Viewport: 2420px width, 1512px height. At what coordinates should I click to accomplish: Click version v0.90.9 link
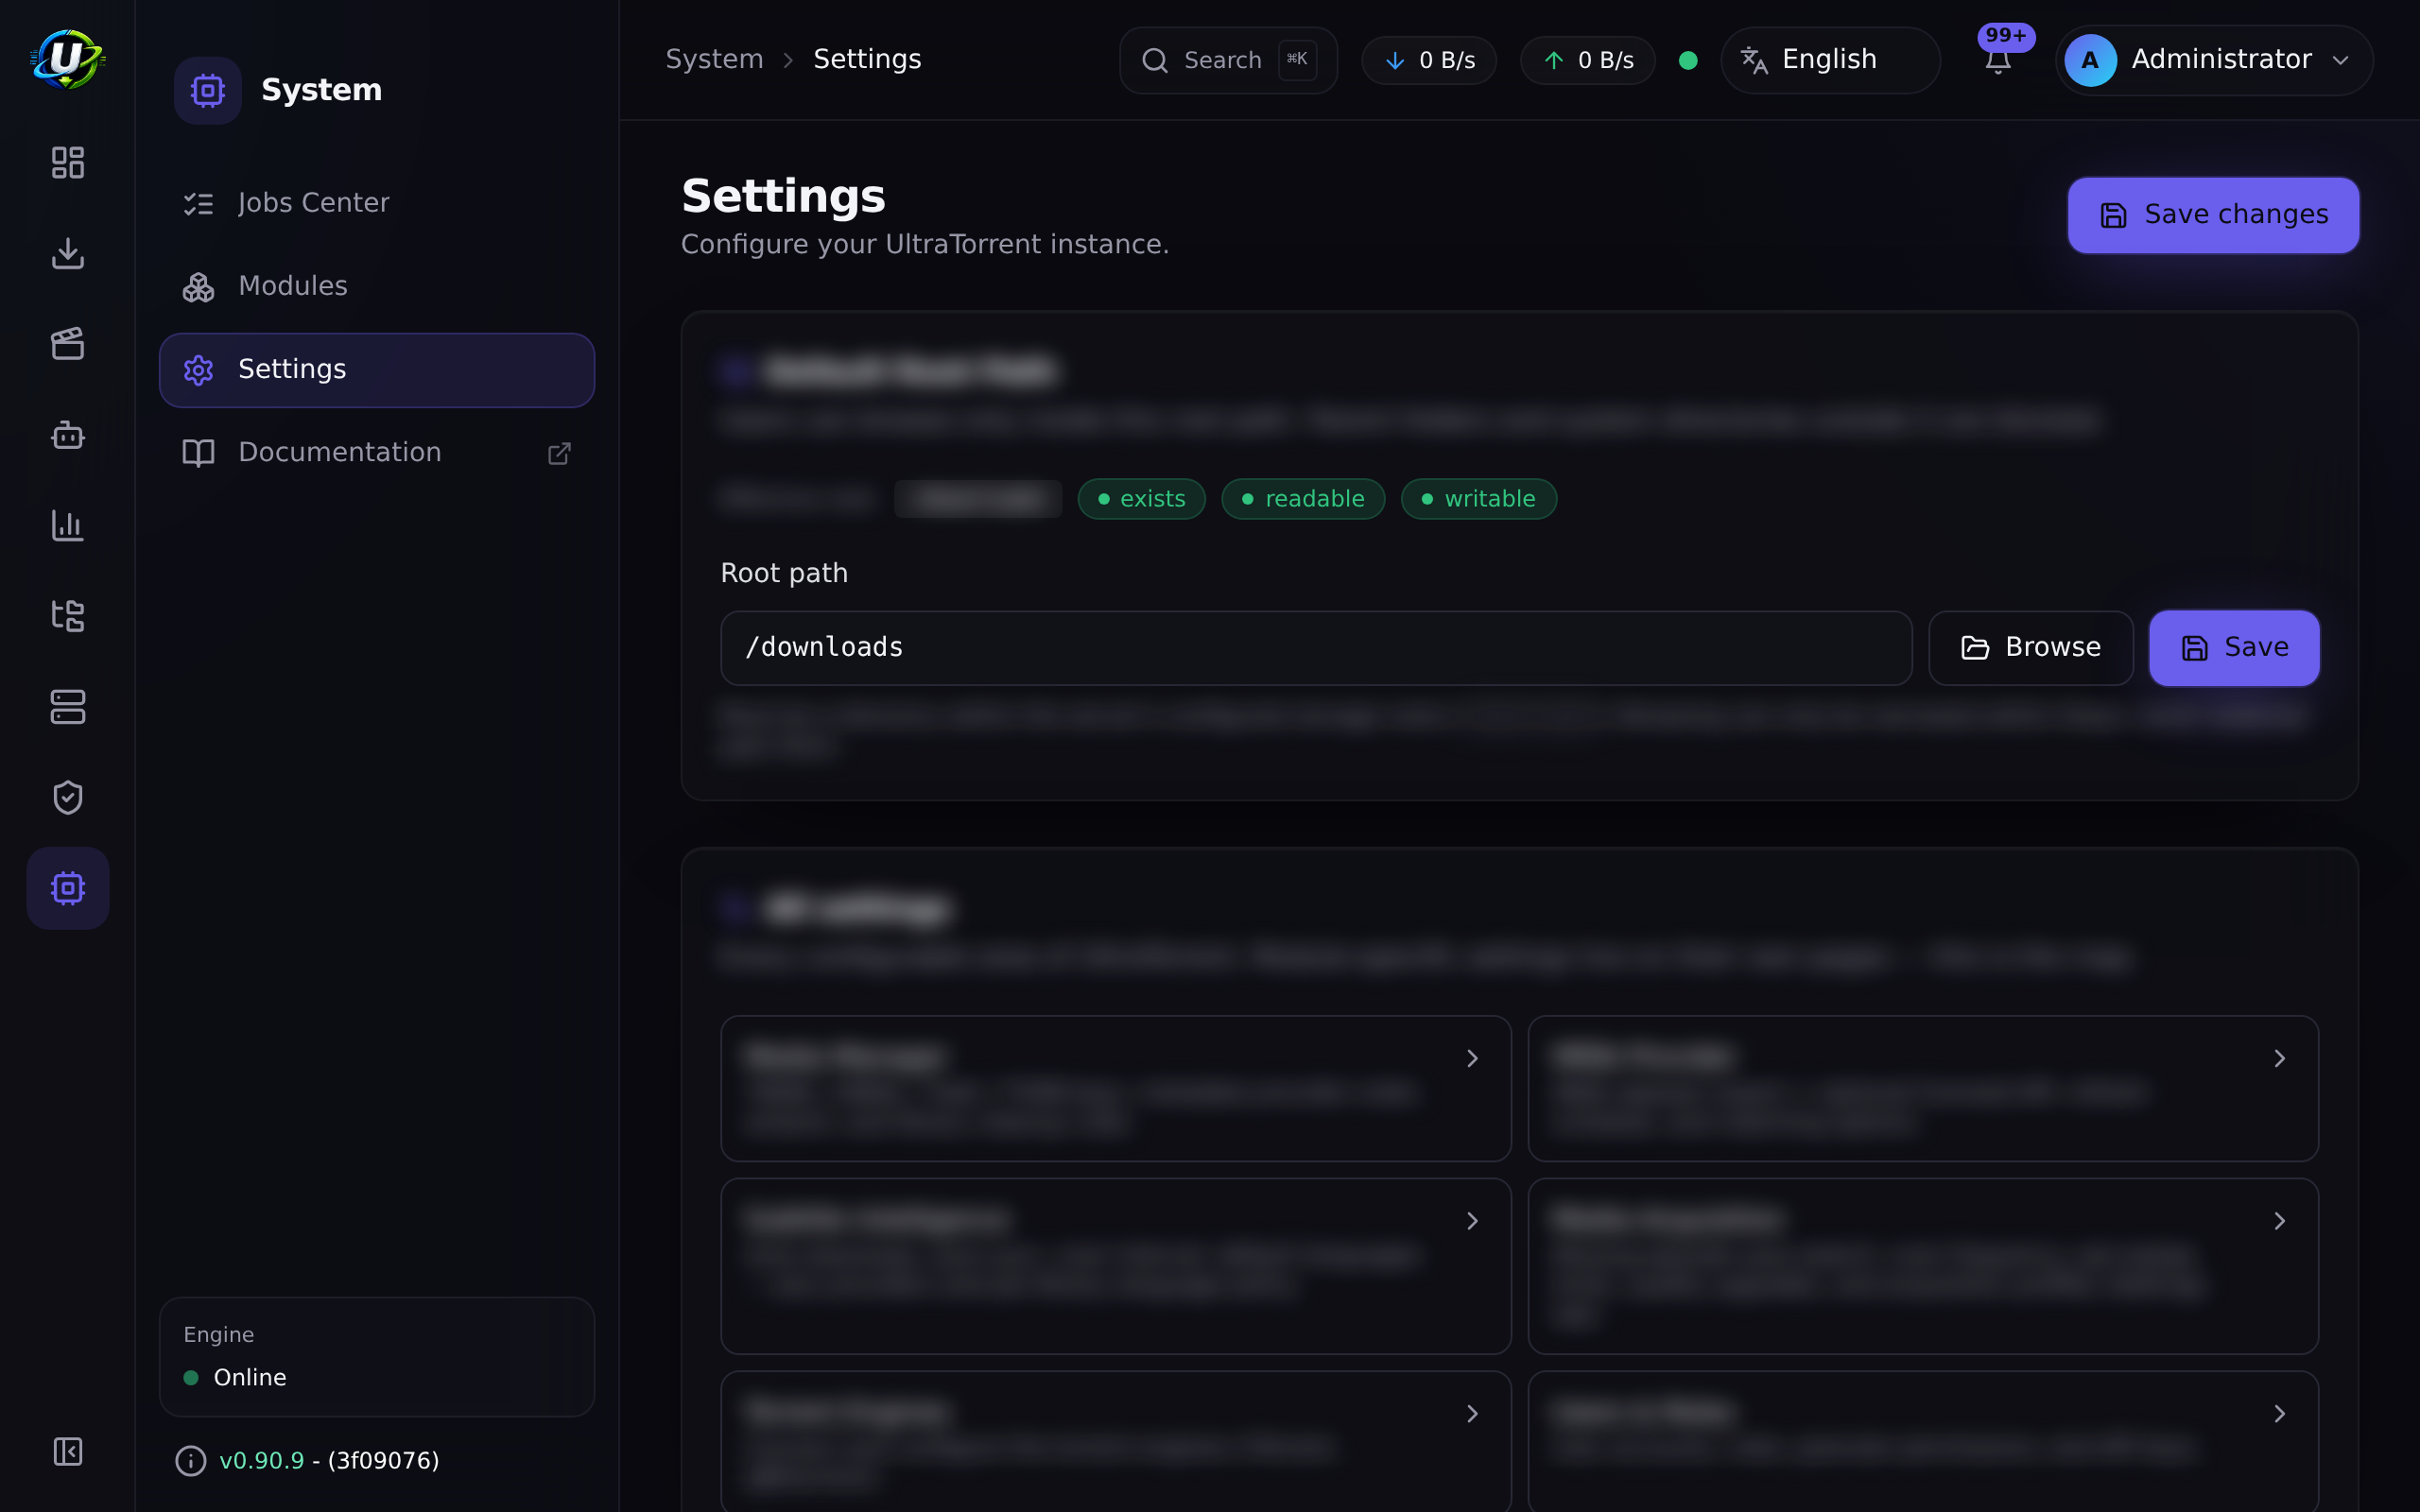click(261, 1461)
